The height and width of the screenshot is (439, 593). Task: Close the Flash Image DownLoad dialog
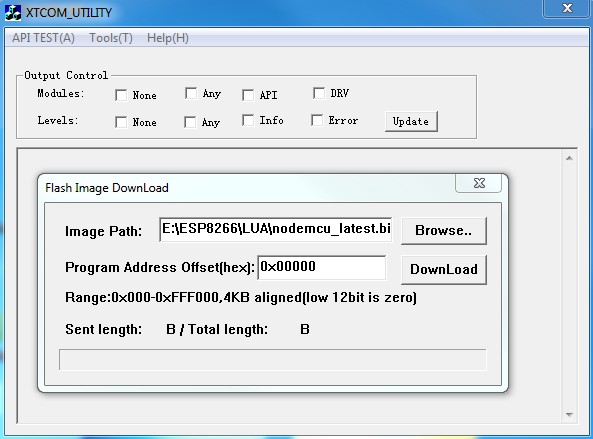[479, 183]
